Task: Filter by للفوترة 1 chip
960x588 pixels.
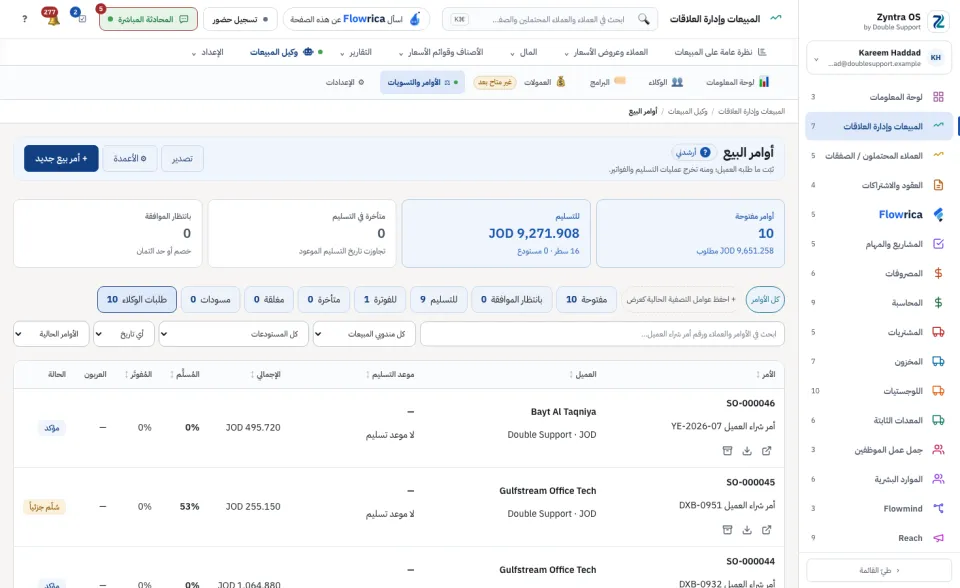Action: [380, 300]
